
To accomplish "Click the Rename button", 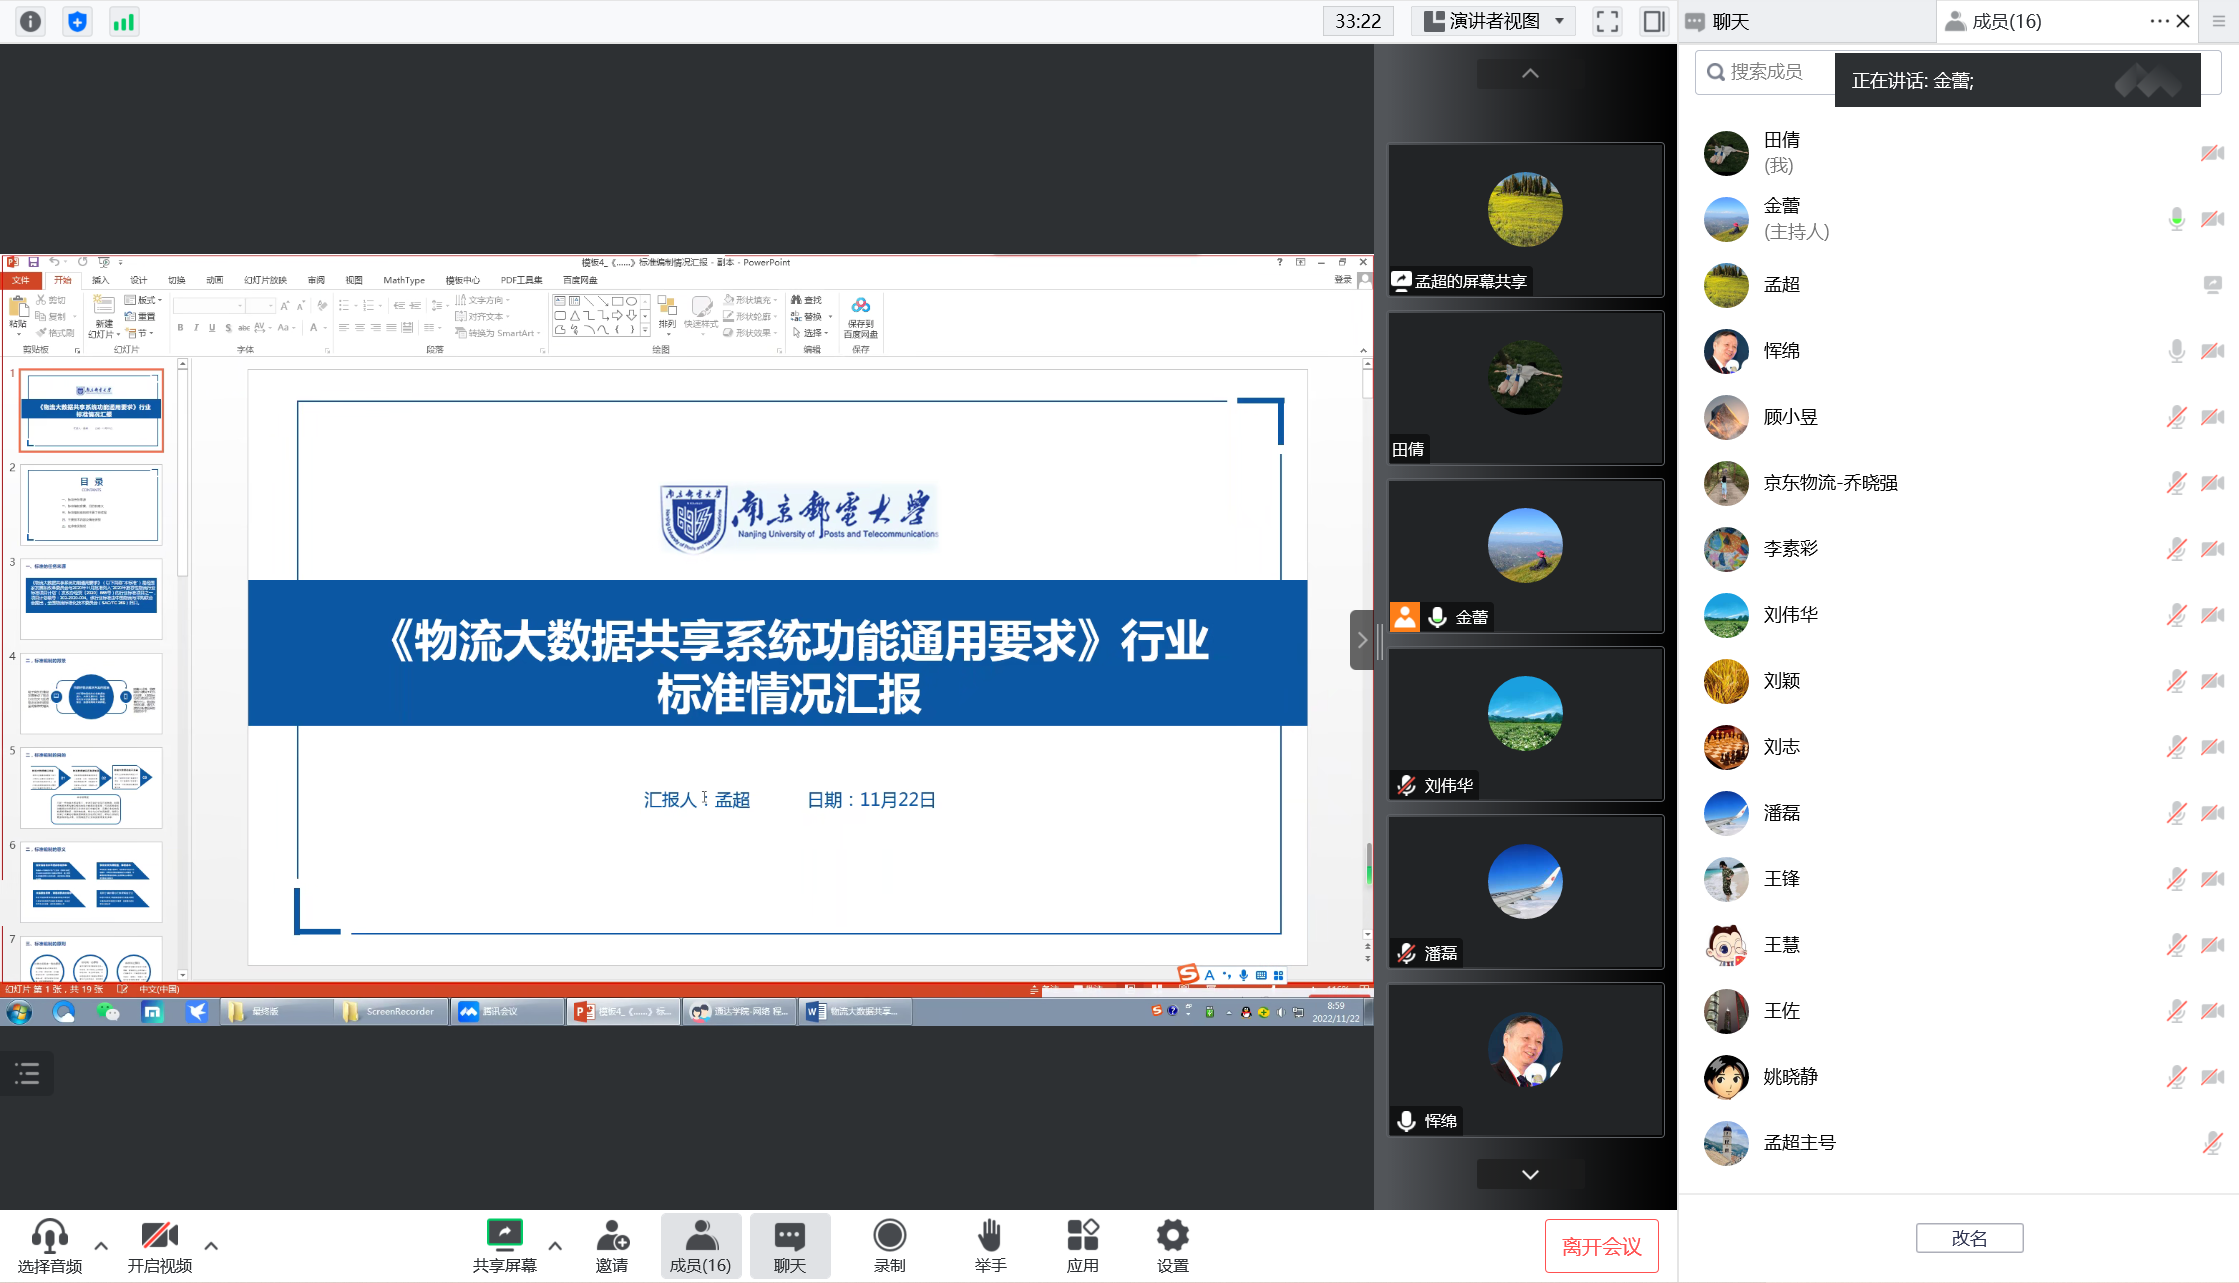I will coord(1969,1238).
